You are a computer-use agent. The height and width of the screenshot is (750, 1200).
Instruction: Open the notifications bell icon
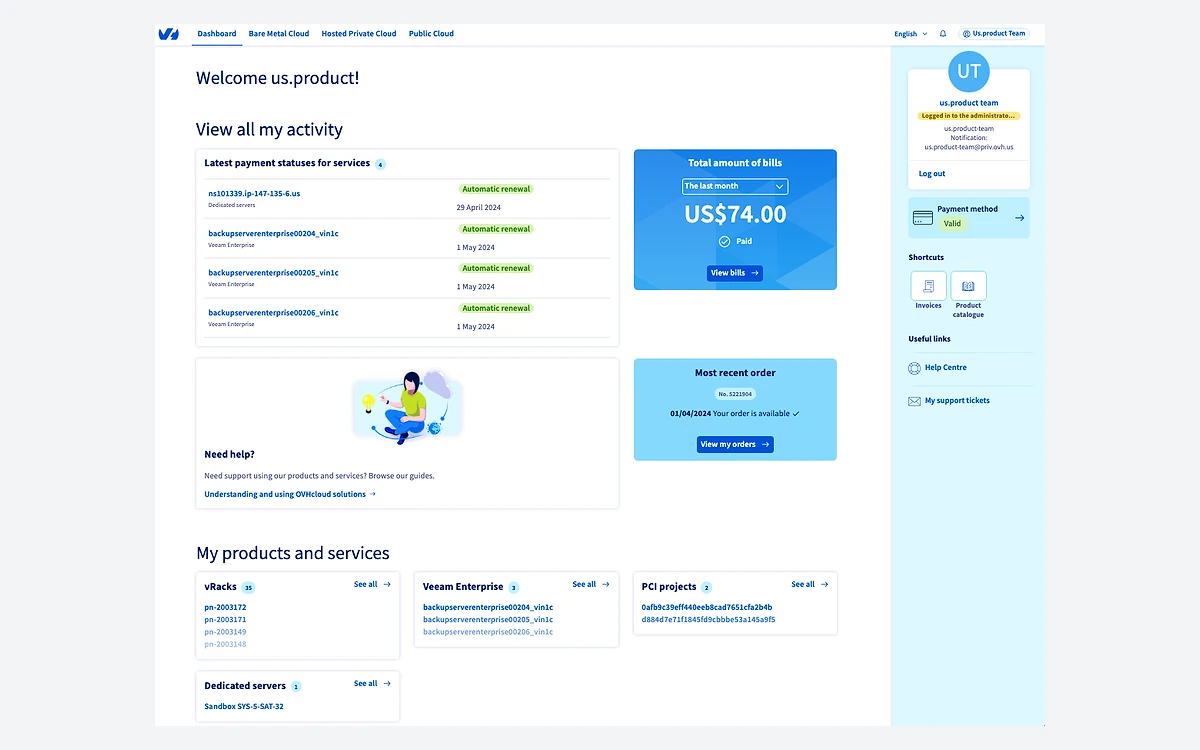tap(943, 34)
